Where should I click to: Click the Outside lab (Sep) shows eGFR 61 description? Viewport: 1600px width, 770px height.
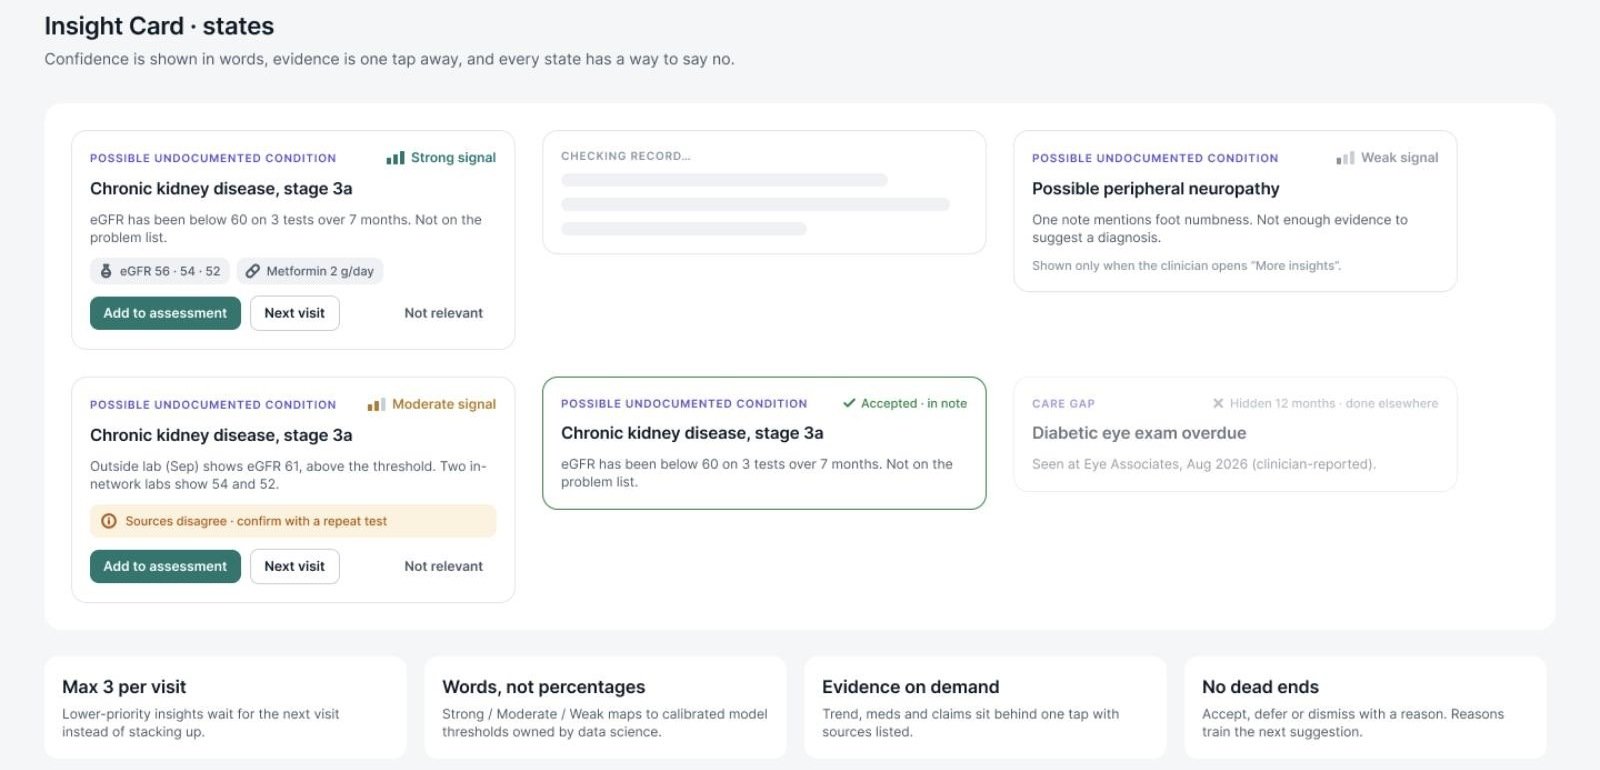pos(288,475)
